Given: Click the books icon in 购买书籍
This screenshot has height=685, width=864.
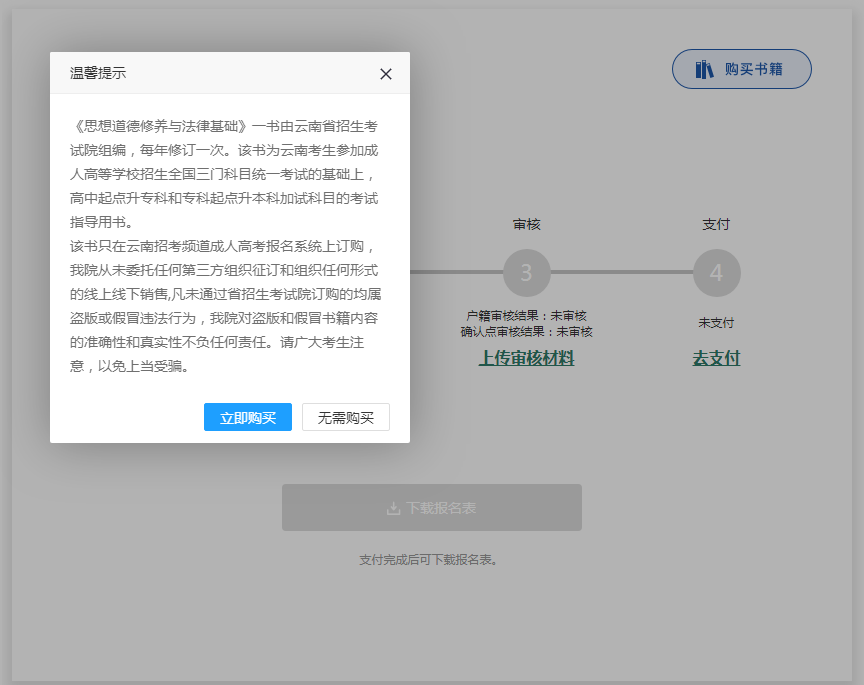Looking at the screenshot, I should [x=704, y=69].
